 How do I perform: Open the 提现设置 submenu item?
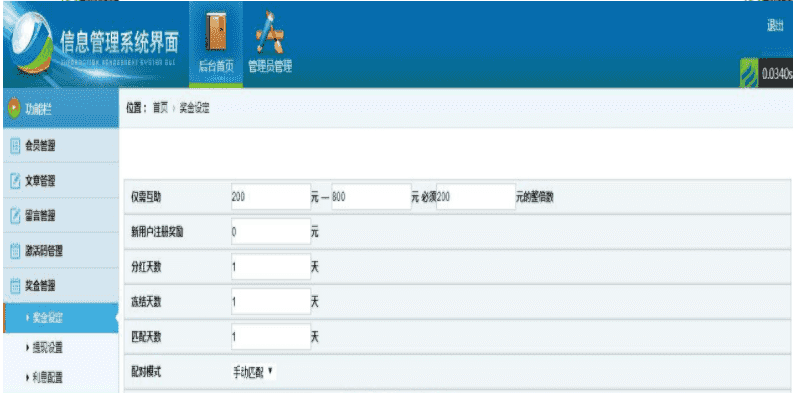coord(48,348)
